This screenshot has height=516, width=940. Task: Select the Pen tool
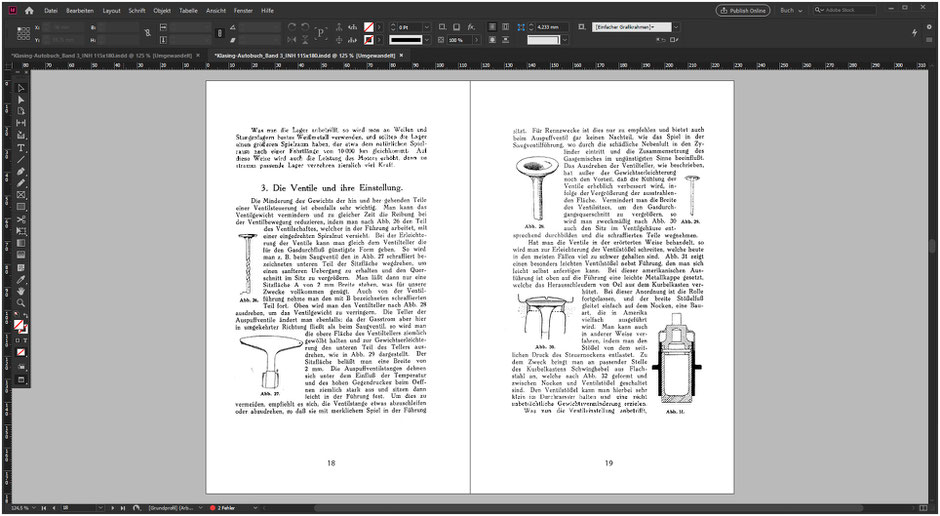point(21,171)
